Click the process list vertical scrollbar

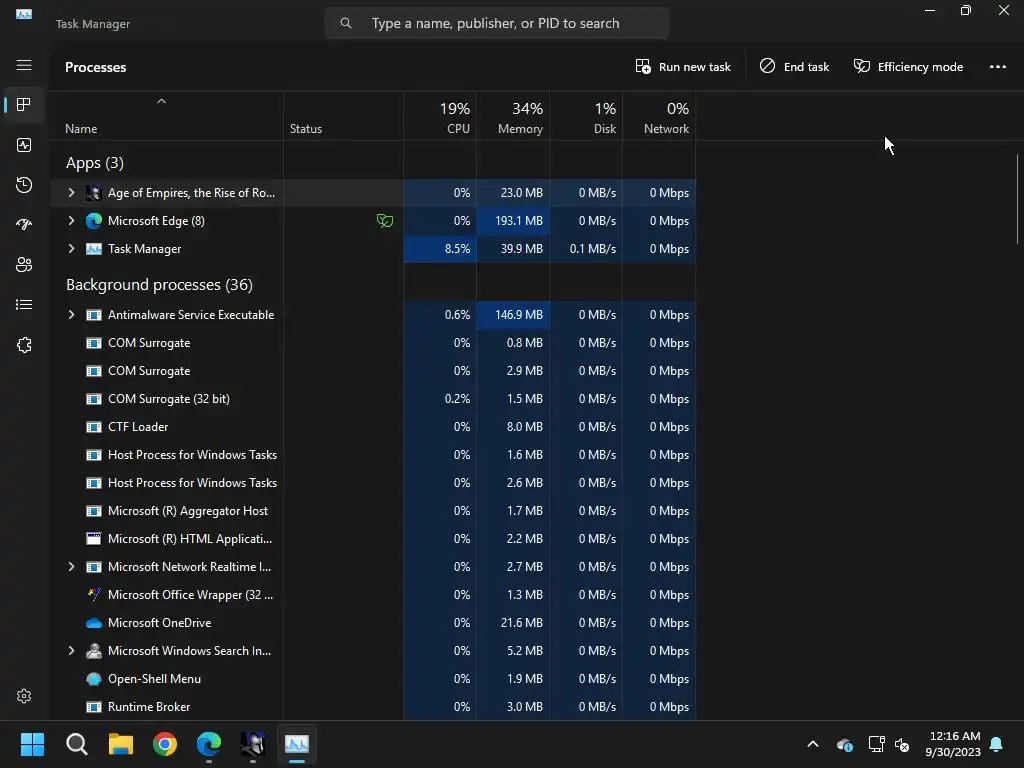coord(1017,199)
